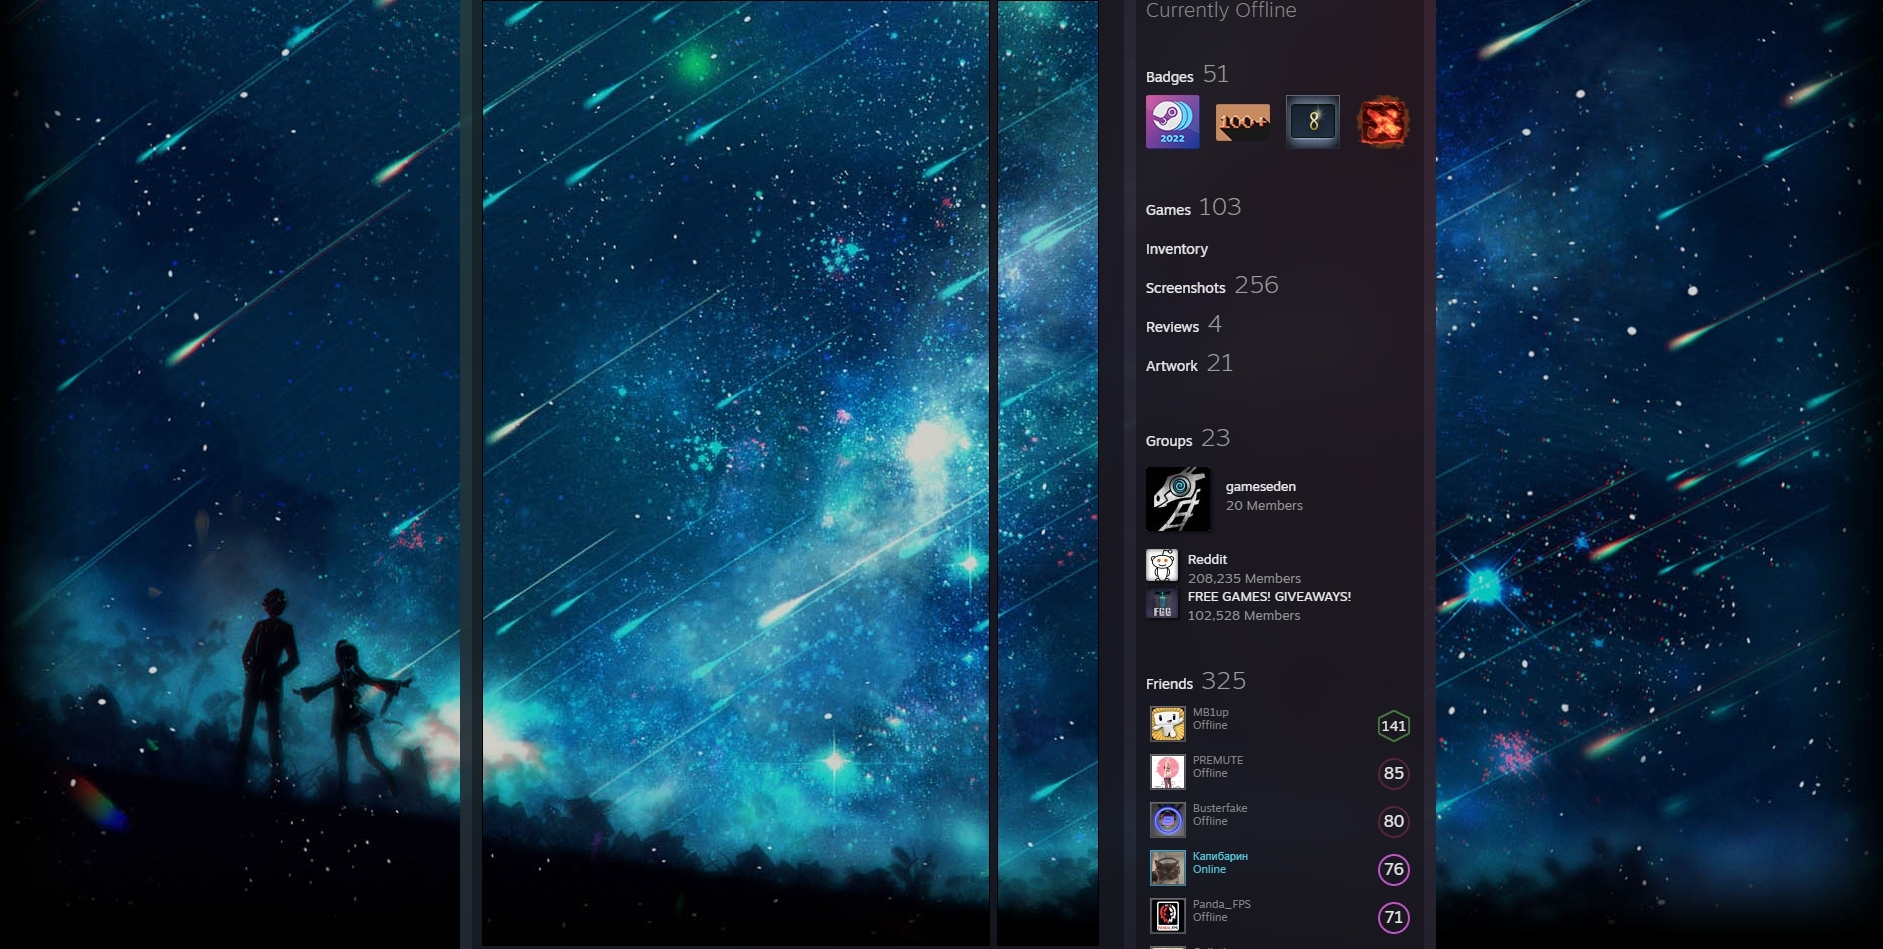The height and width of the screenshot is (949, 1883).
Task: Open the Friends list of 325
Action: [x=1168, y=683]
